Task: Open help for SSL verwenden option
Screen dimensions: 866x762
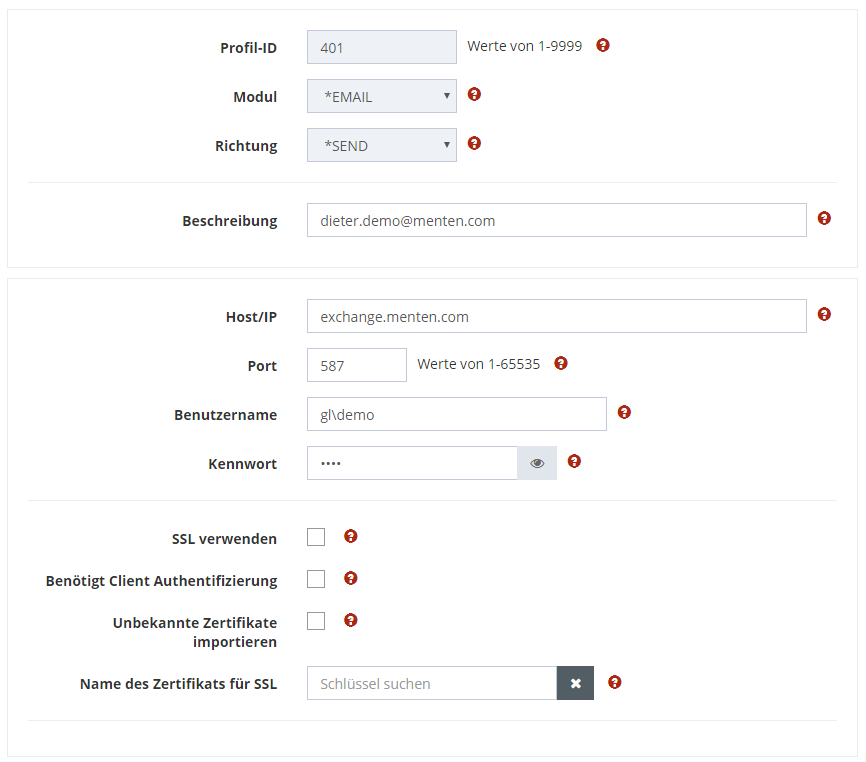Action: coord(351,536)
